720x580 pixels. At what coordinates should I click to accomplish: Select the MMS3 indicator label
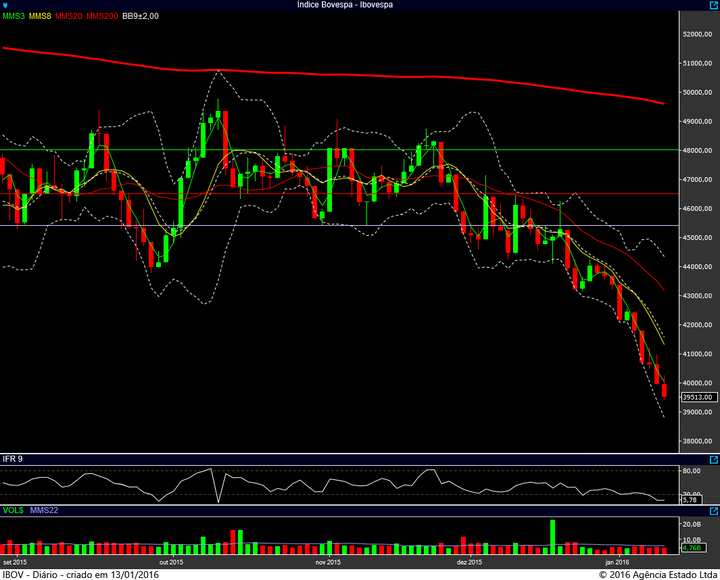tap(14, 16)
